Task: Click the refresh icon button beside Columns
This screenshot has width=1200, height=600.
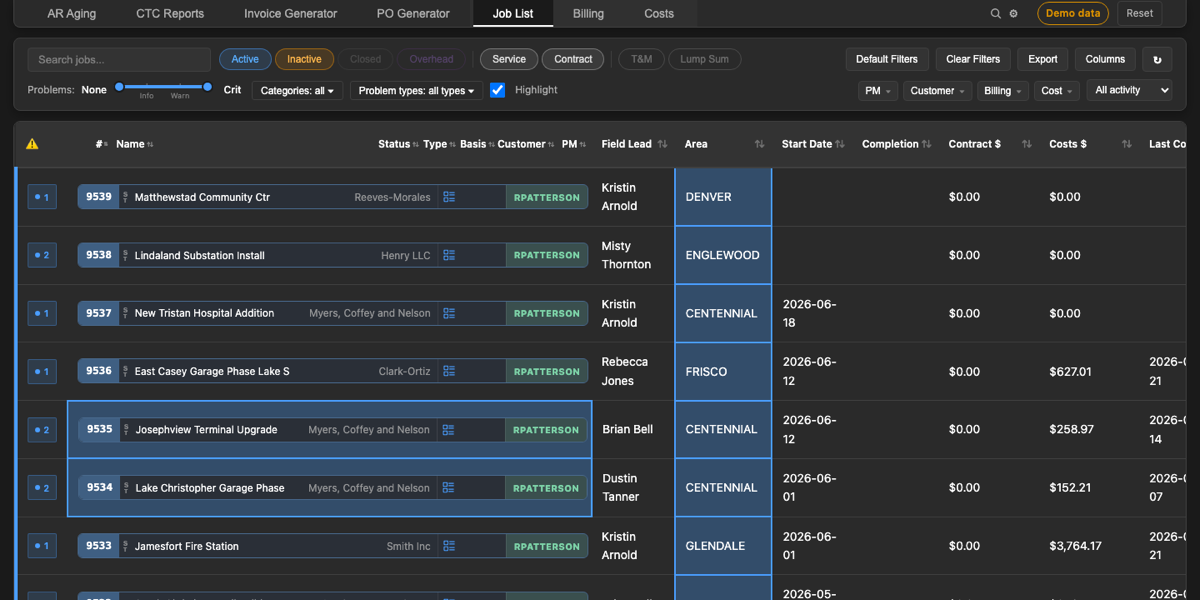Action: coord(1158,59)
